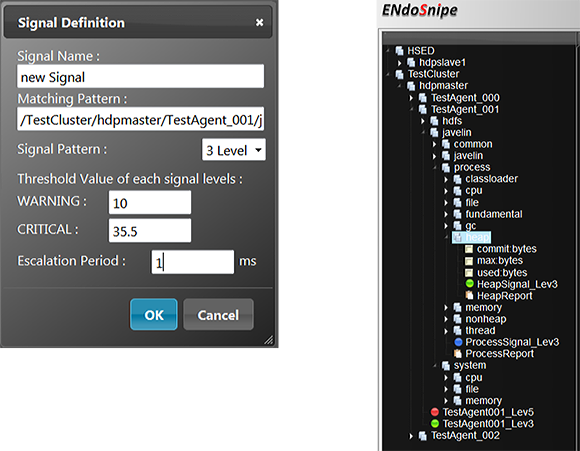Click the commit:bytes graph icon
Screen dimensions: 580x451
(x=469, y=249)
